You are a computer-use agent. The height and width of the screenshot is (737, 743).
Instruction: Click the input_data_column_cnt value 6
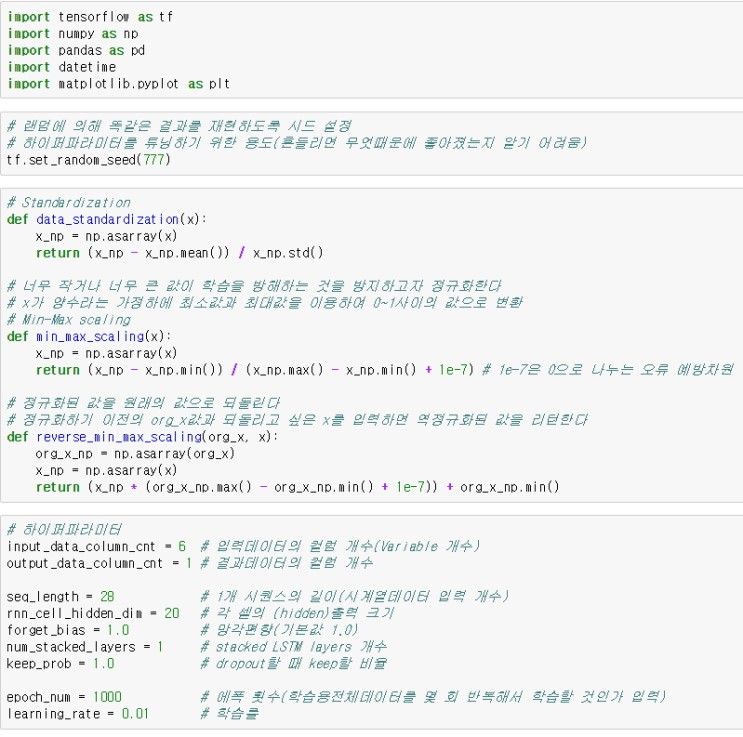(181, 546)
